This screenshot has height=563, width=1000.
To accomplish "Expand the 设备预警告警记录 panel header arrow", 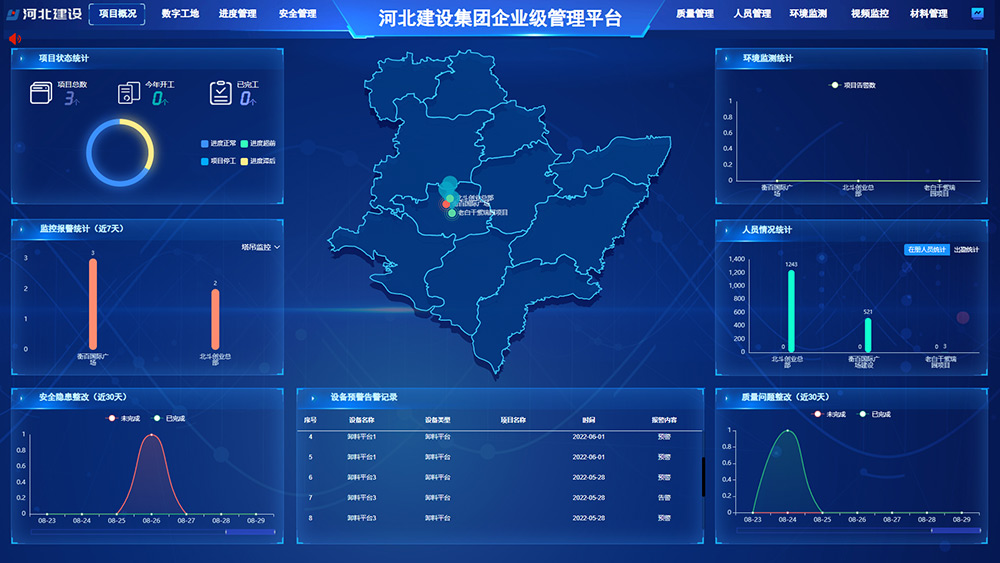I will (x=312, y=397).
